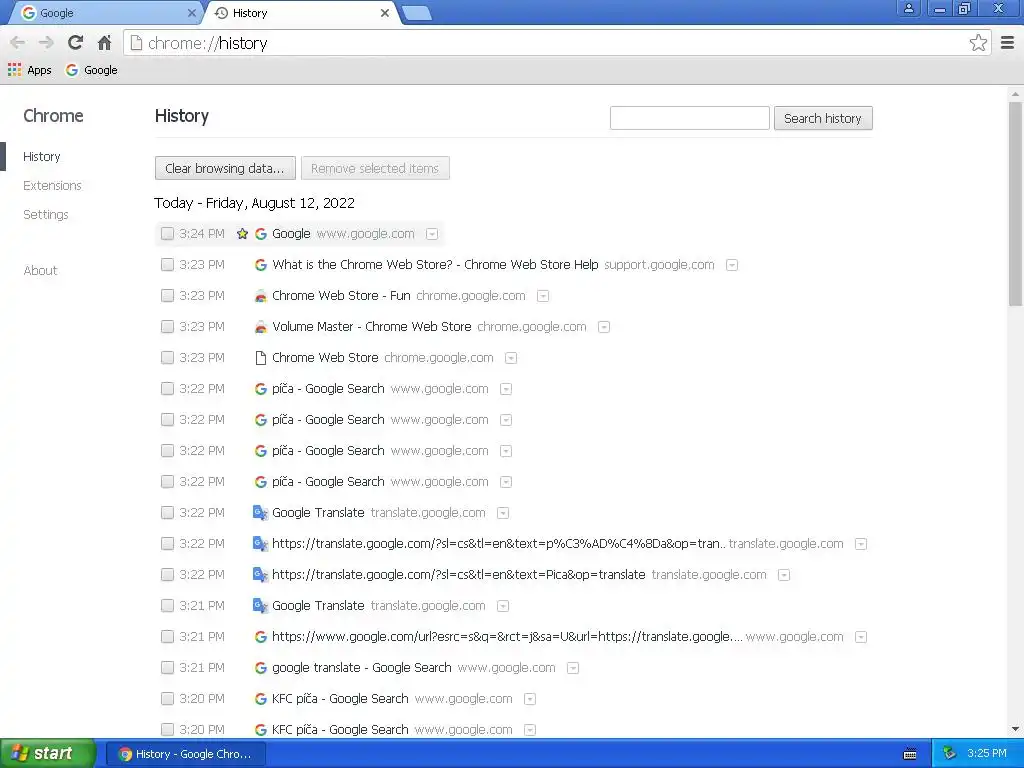
Task: Open the Volume Master - Chrome Web Store link
Action: coord(372,327)
